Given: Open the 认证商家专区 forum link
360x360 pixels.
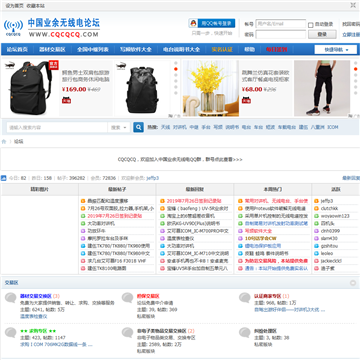Looking at the screenshot, I should pos(268,296).
